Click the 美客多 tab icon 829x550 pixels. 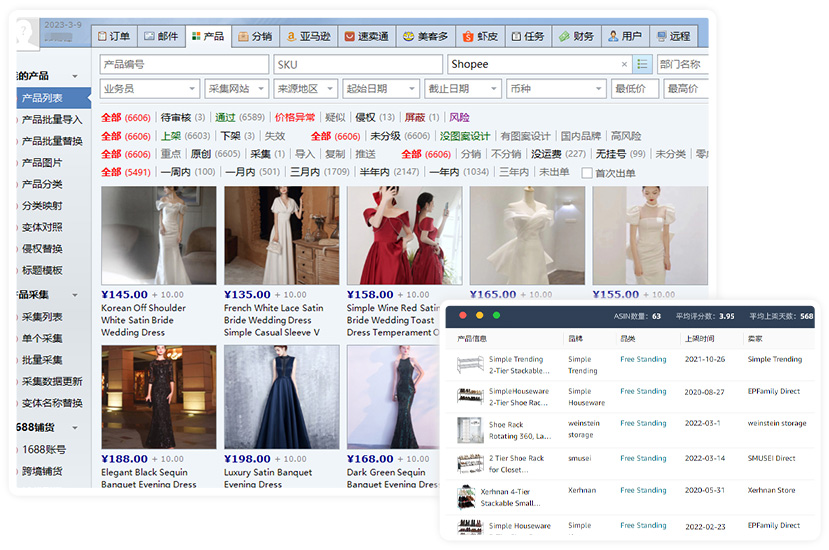(x=408, y=36)
